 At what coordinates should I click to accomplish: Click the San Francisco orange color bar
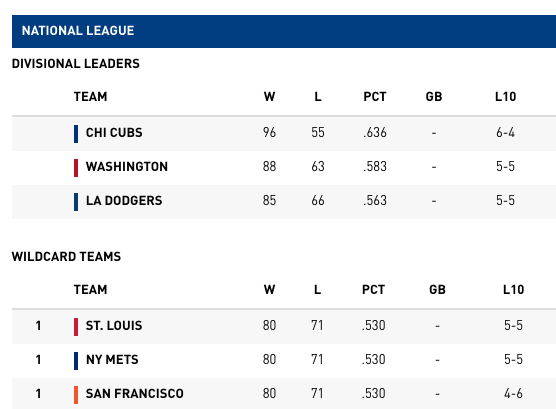coord(76,395)
